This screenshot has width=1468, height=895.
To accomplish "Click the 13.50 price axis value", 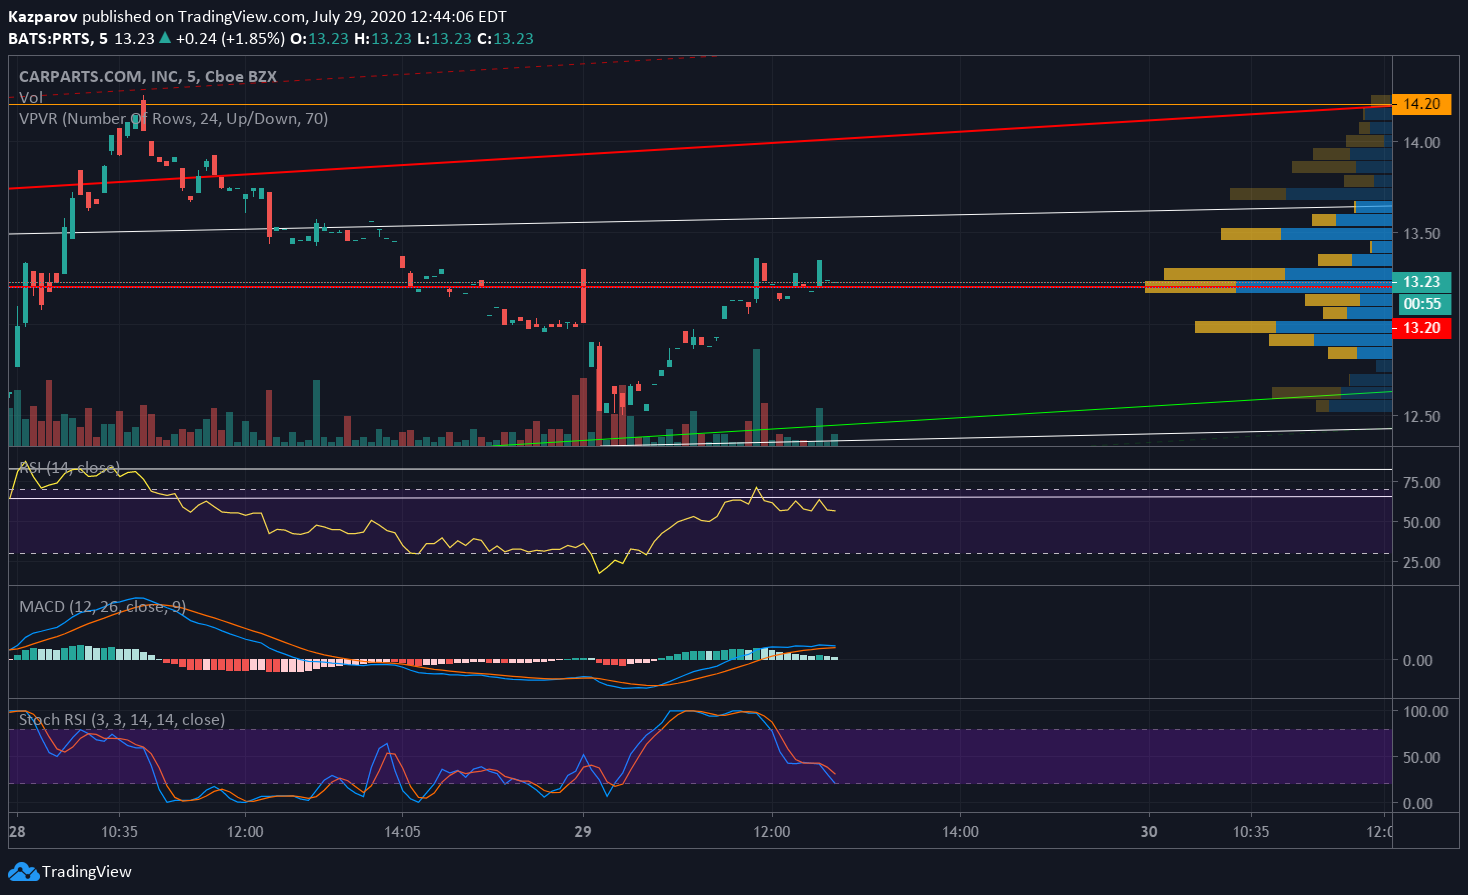I will tap(1421, 234).
